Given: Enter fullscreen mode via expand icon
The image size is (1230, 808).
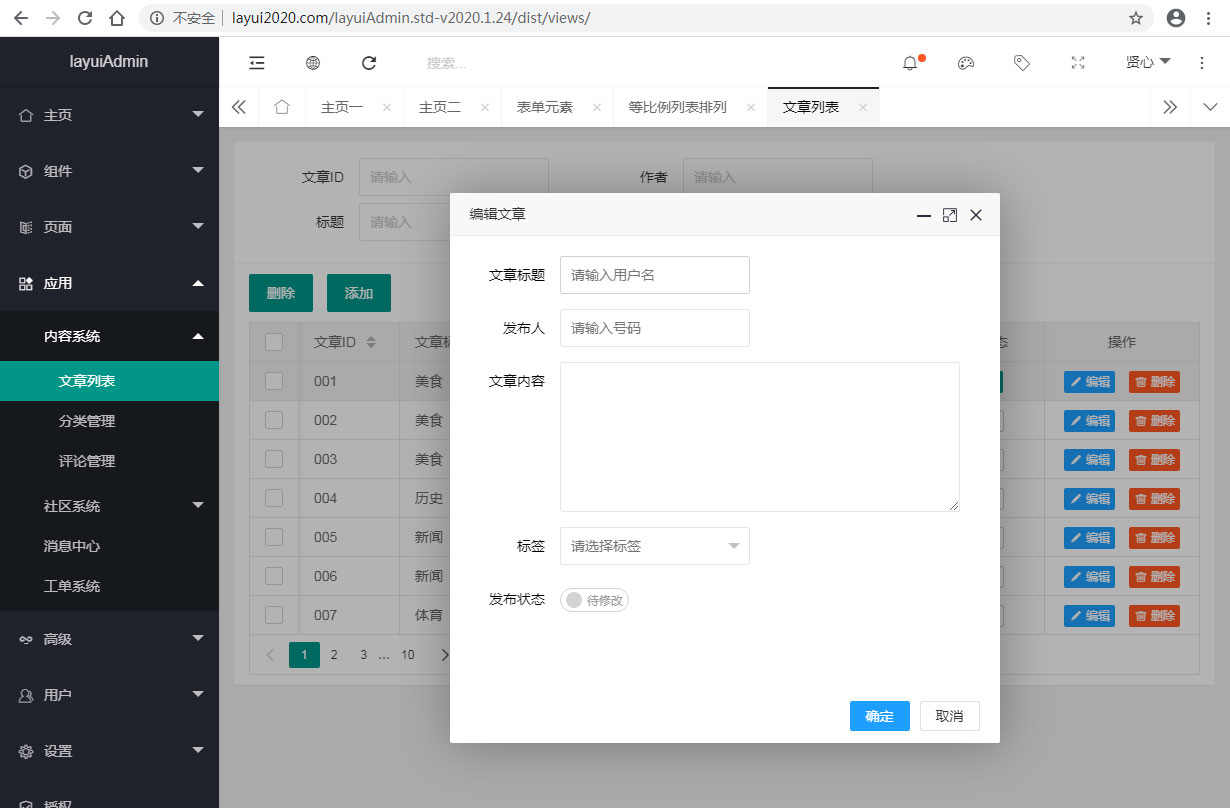Looking at the screenshot, I should pyautogui.click(x=1077, y=62).
